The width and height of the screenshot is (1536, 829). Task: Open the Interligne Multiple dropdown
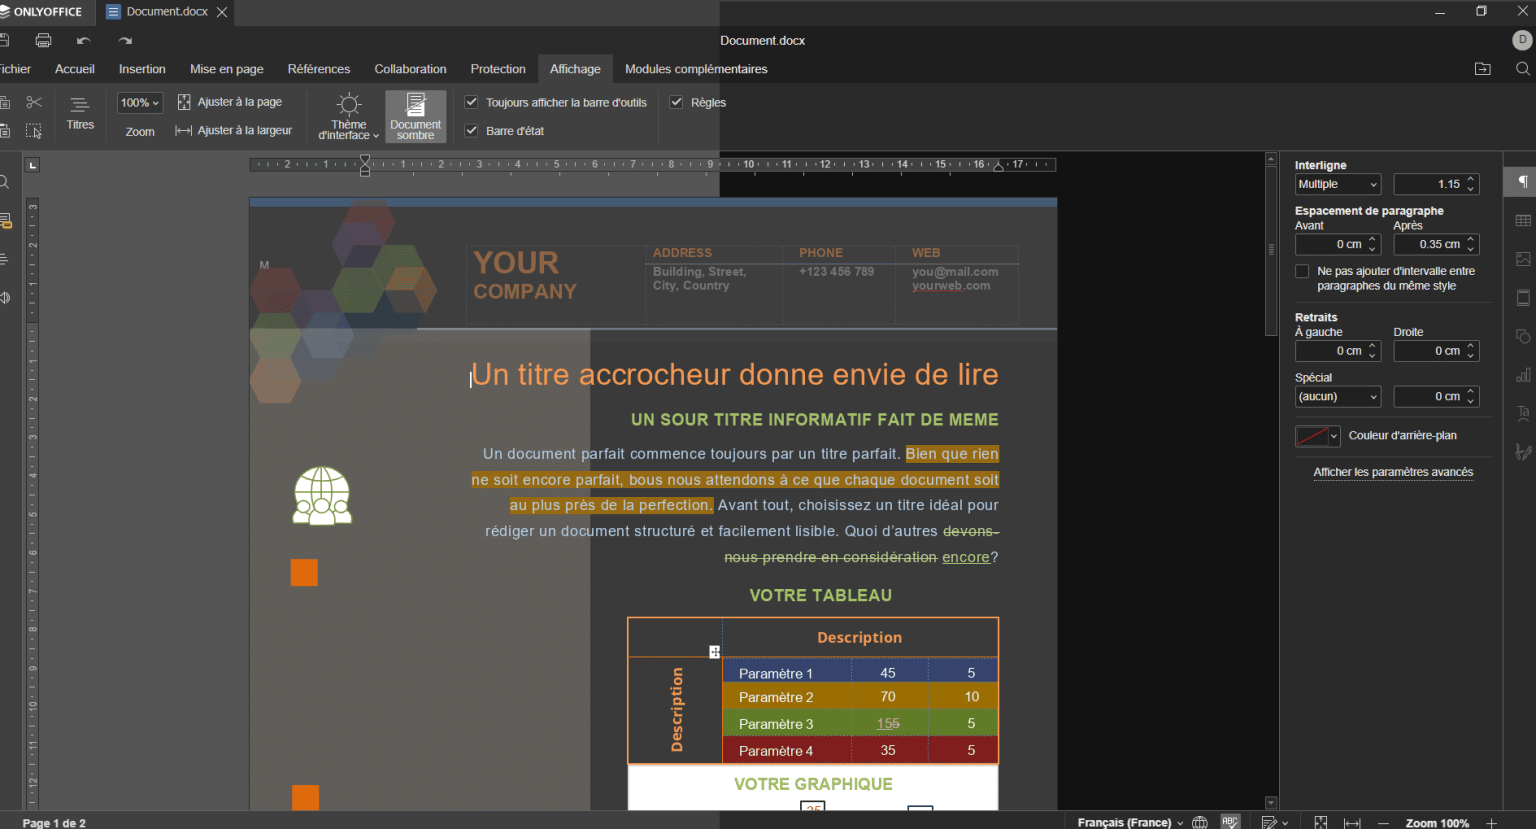click(1337, 184)
